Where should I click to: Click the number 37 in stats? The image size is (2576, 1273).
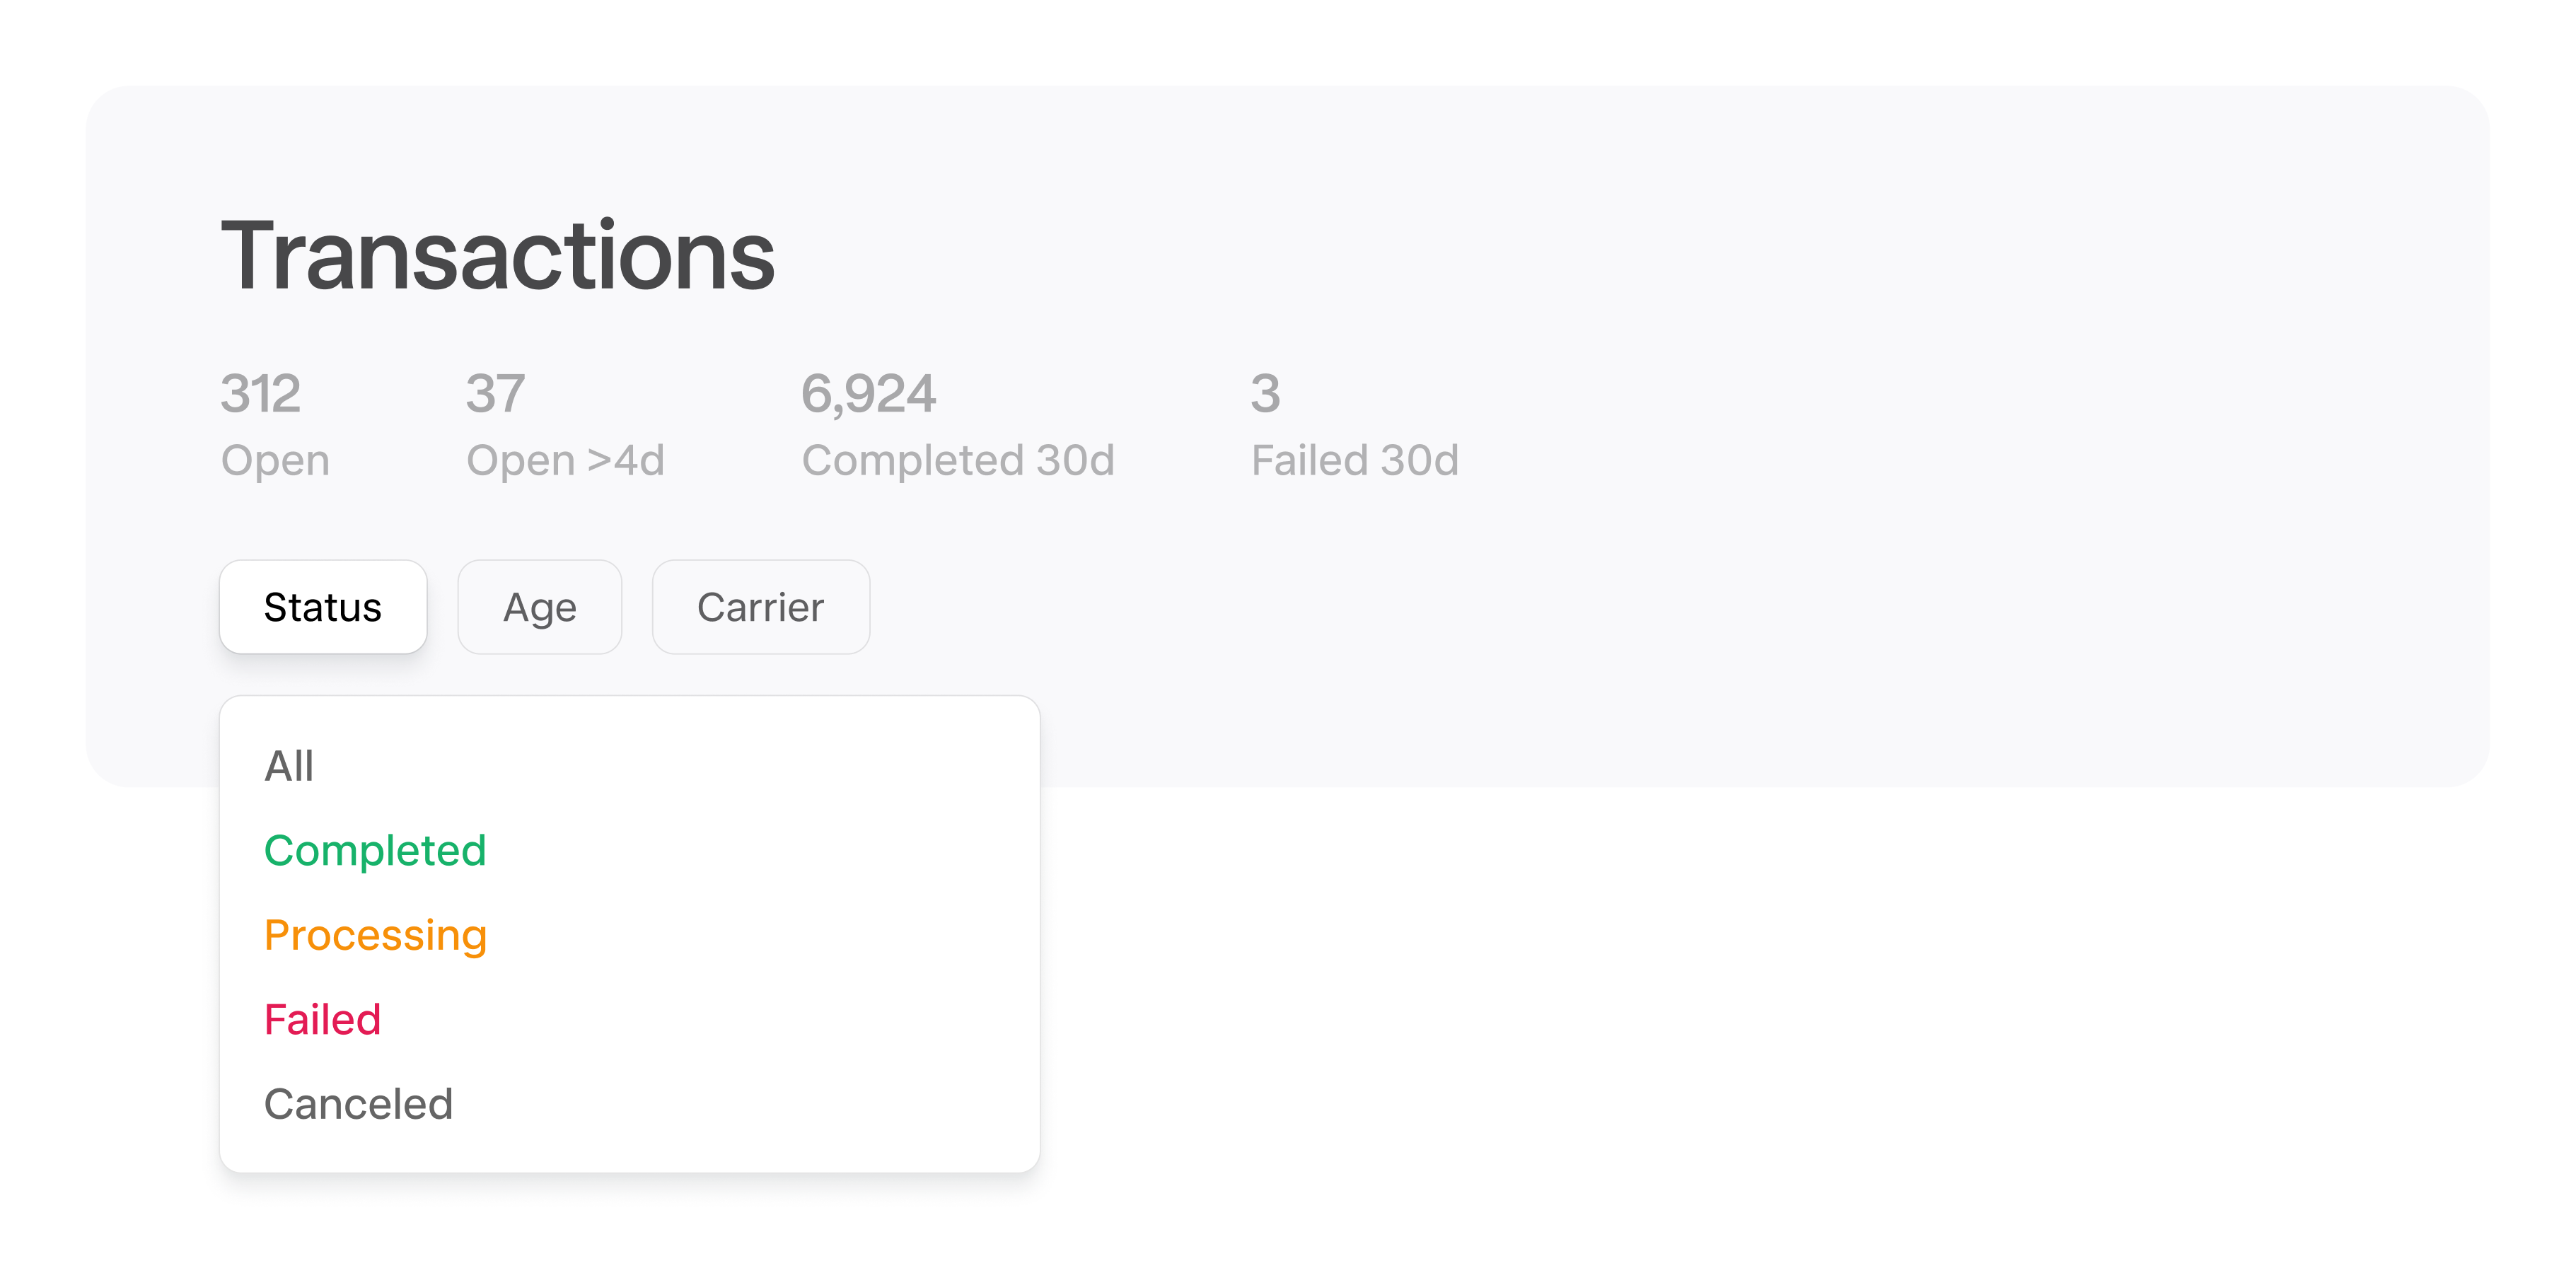pos(495,394)
